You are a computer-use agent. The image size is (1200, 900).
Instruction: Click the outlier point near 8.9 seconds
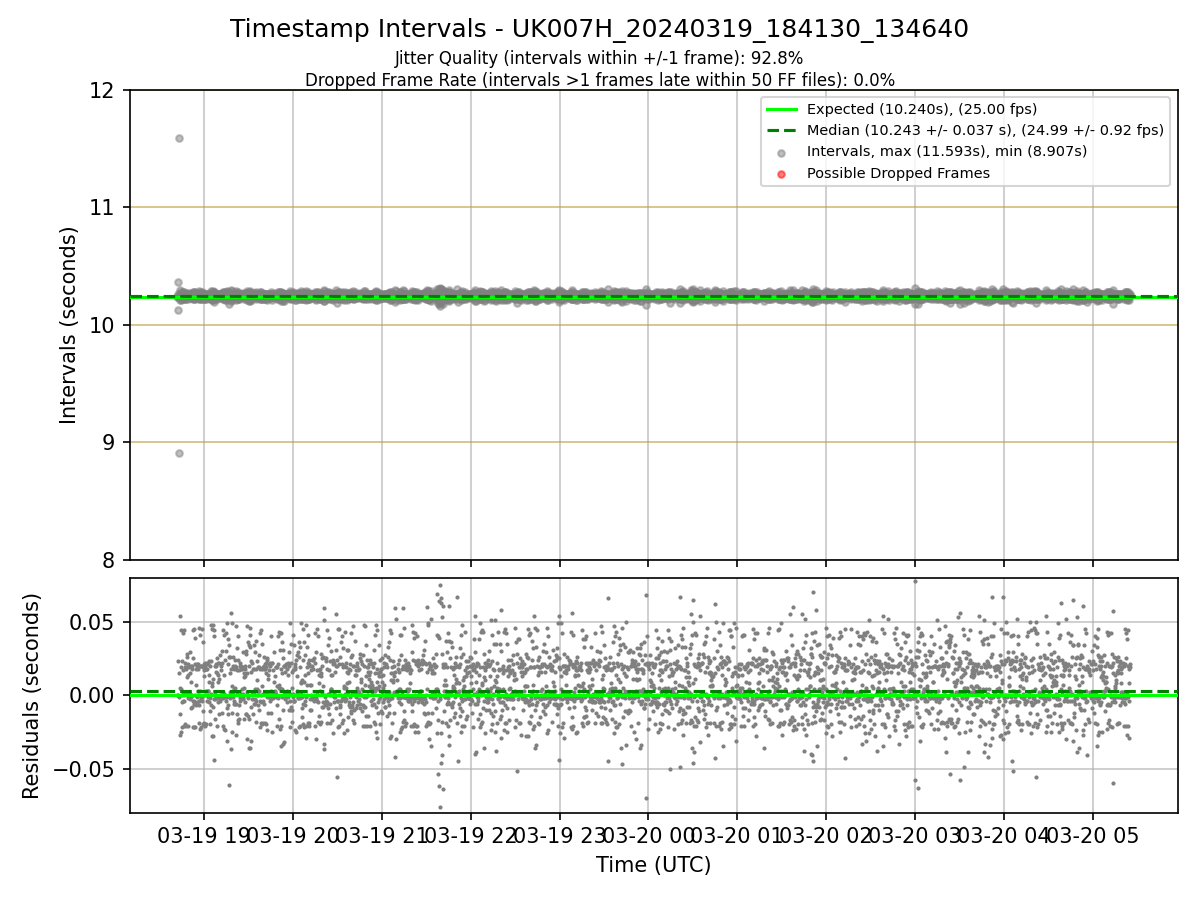179,453
